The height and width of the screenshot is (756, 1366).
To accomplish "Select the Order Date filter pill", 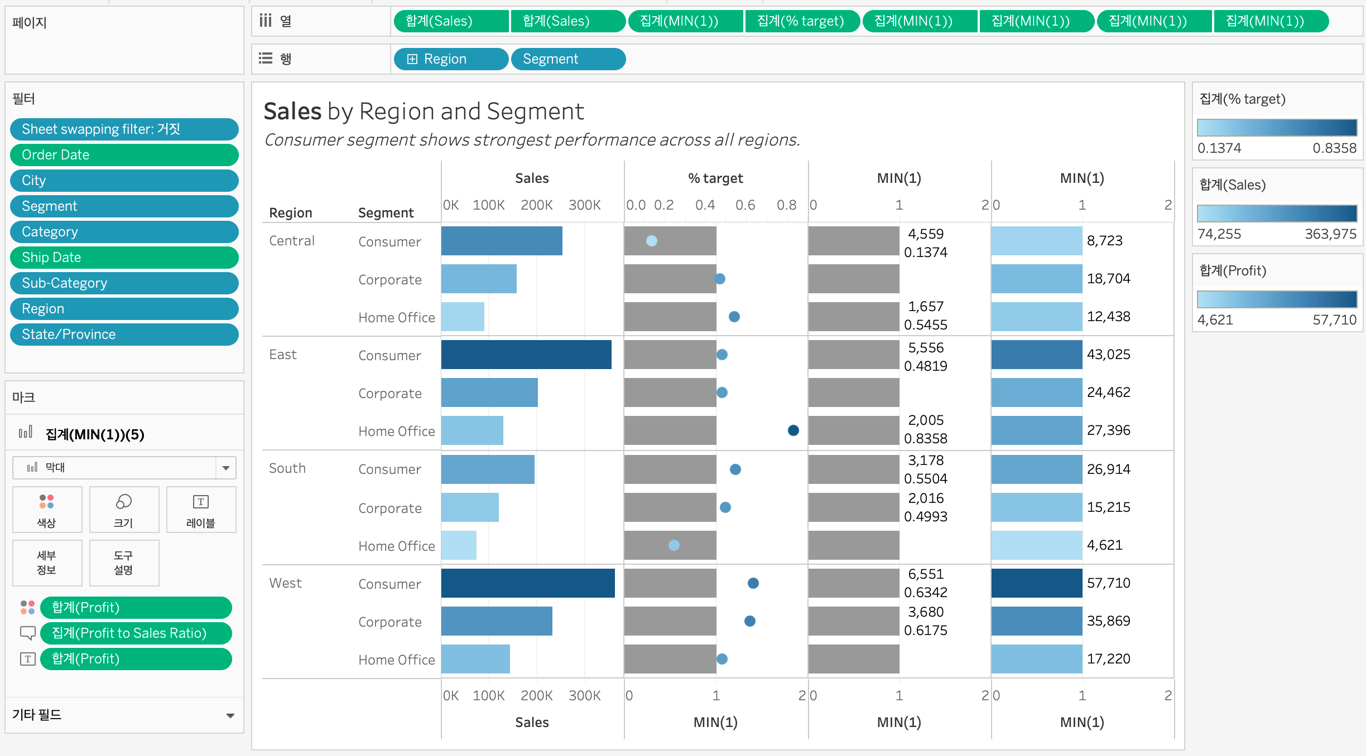I will pyautogui.click(x=124, y=155).
